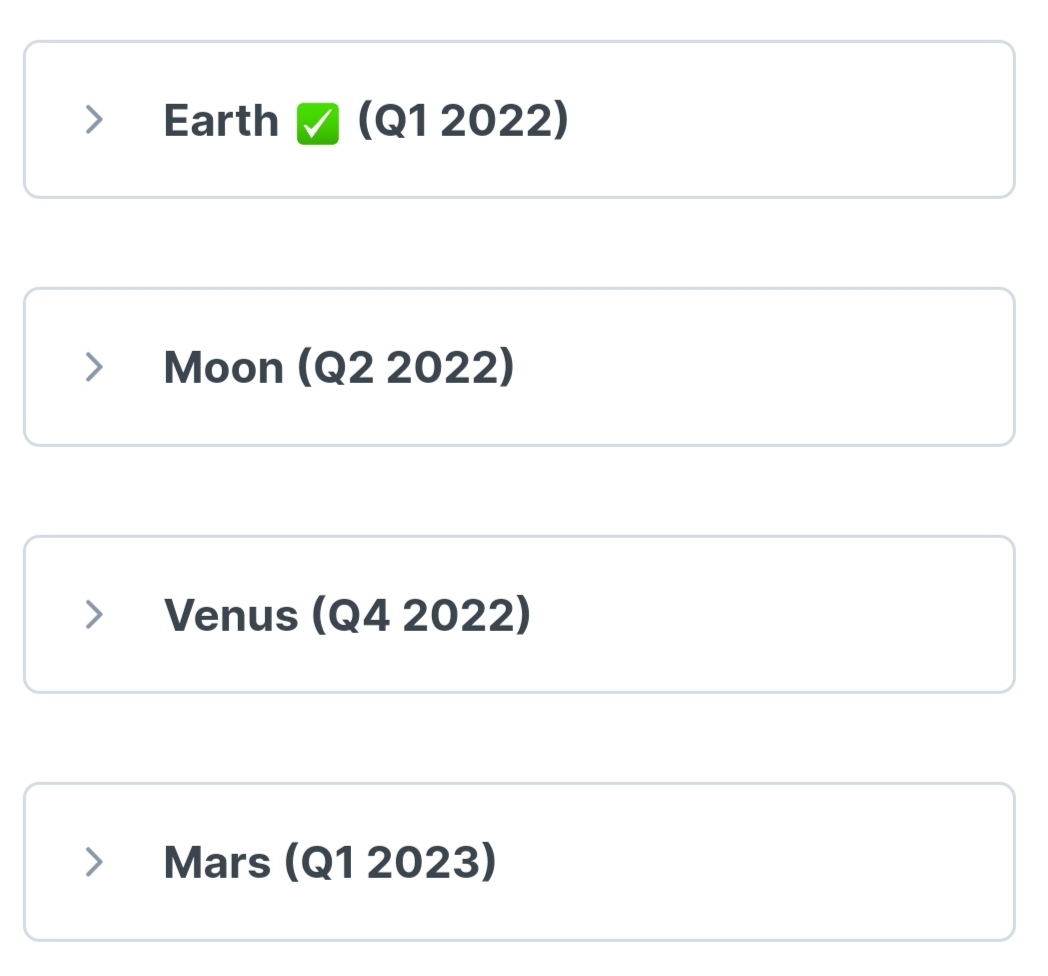Click the chevron beside Mars
Screen dimensions: 1048x976
coord(95,861)
